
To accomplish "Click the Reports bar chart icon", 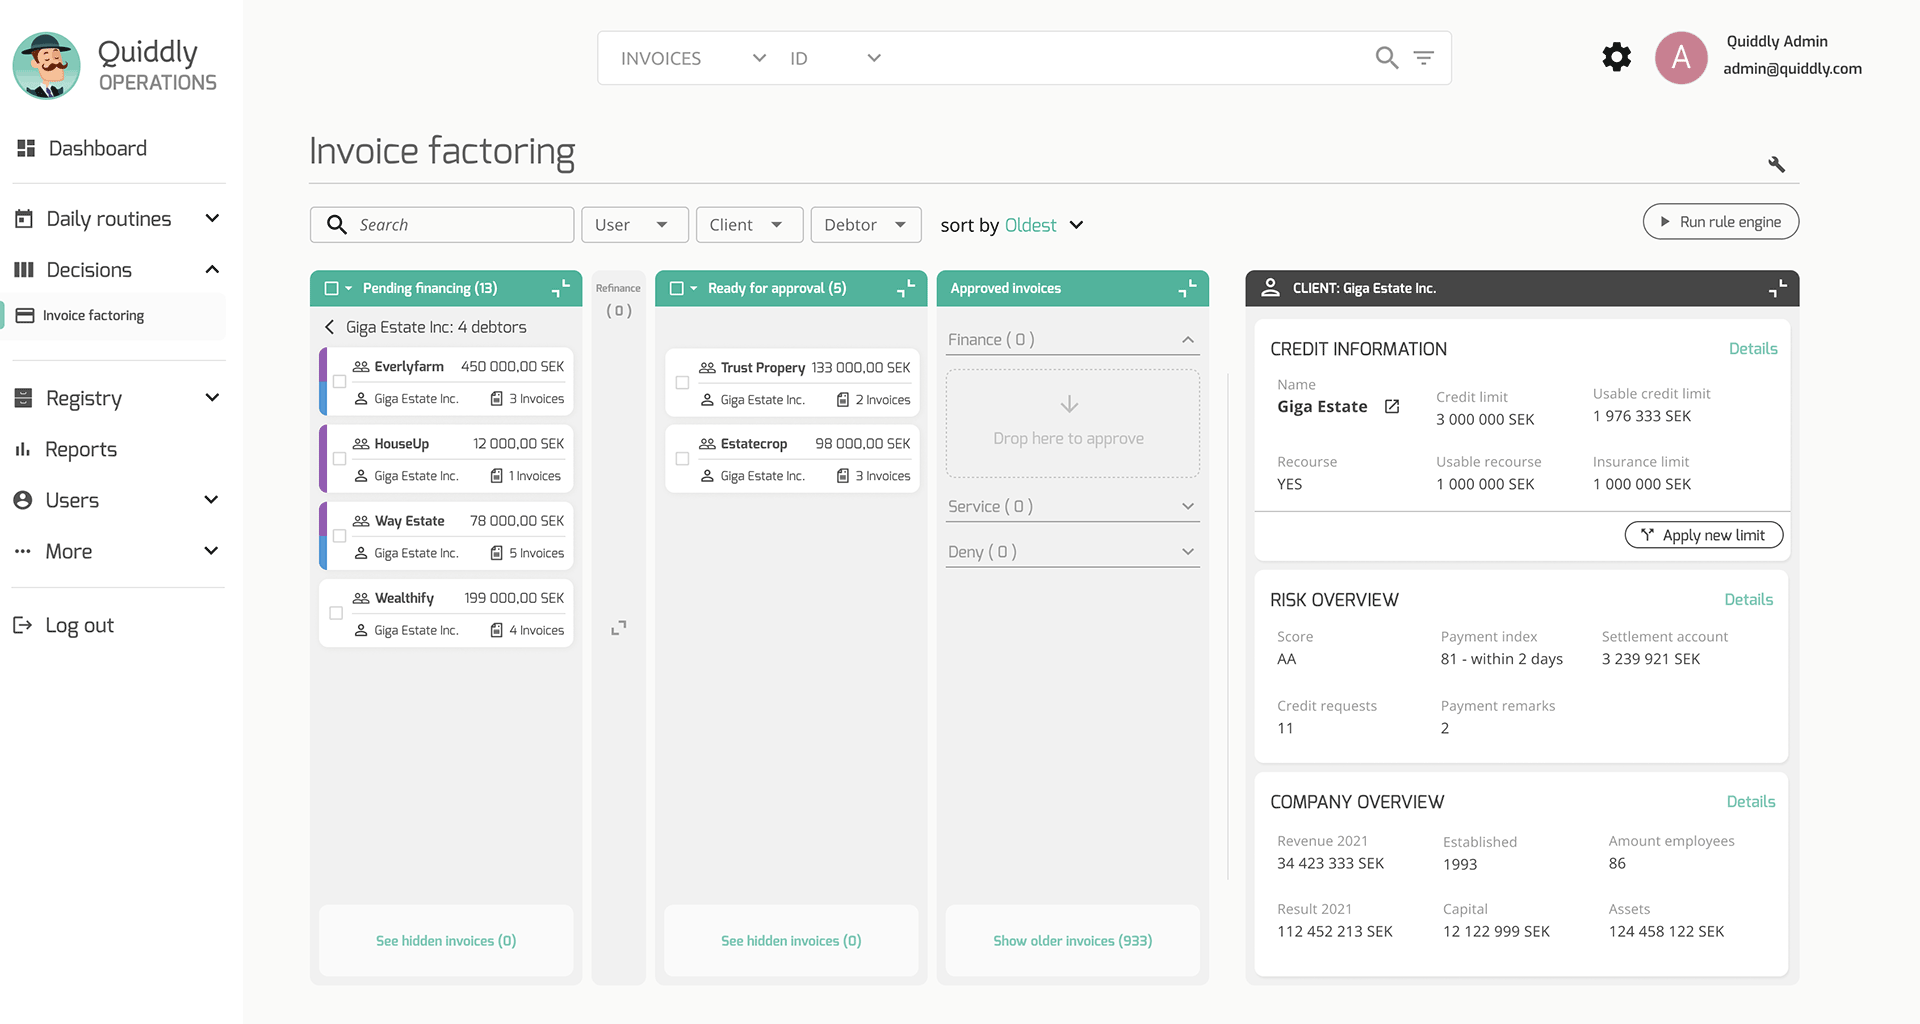I will click(23, 449).
